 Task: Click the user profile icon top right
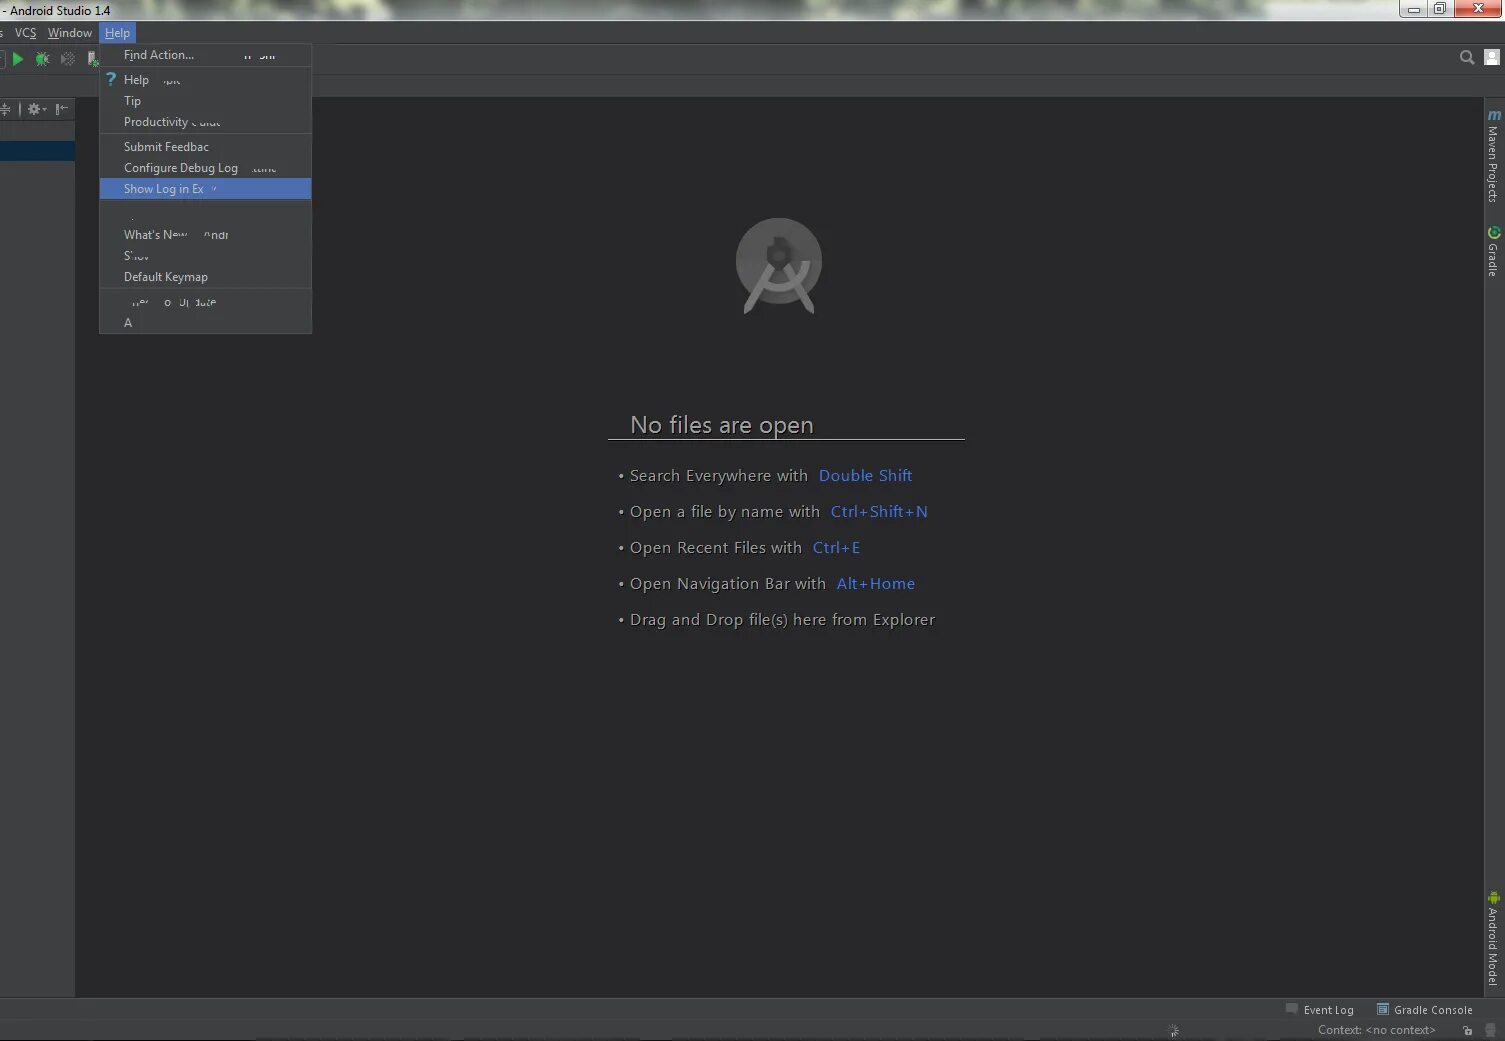[1491, 58]
